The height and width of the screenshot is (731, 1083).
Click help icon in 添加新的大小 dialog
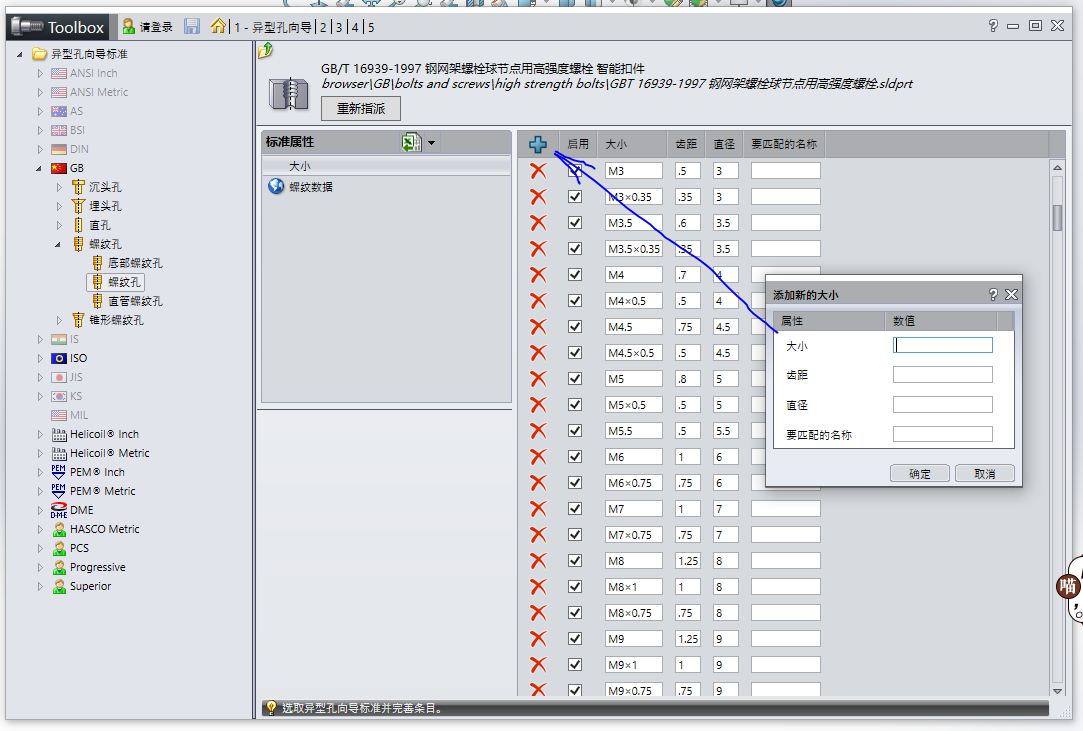click(x=993, y=294)
